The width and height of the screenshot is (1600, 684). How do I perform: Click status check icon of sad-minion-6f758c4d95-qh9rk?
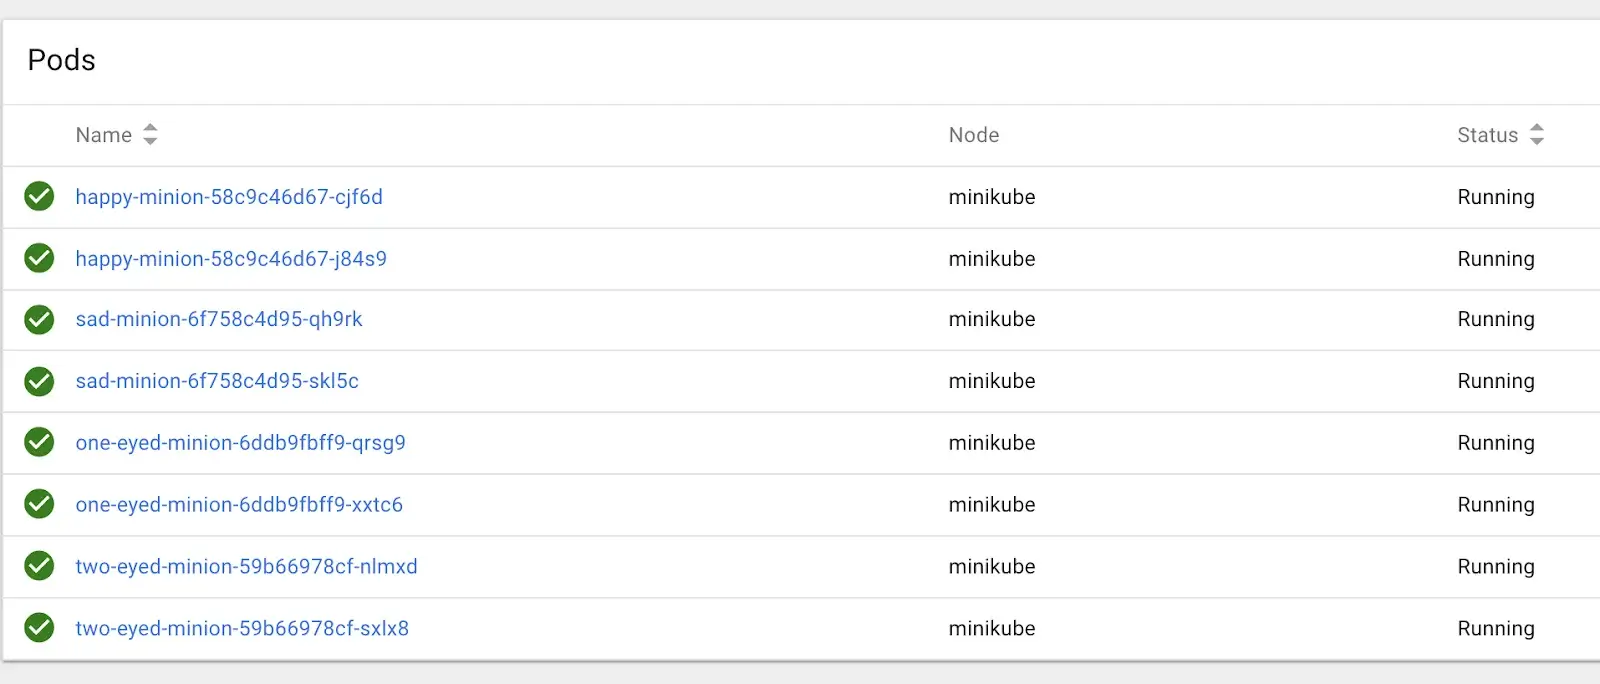pos(39,319)
